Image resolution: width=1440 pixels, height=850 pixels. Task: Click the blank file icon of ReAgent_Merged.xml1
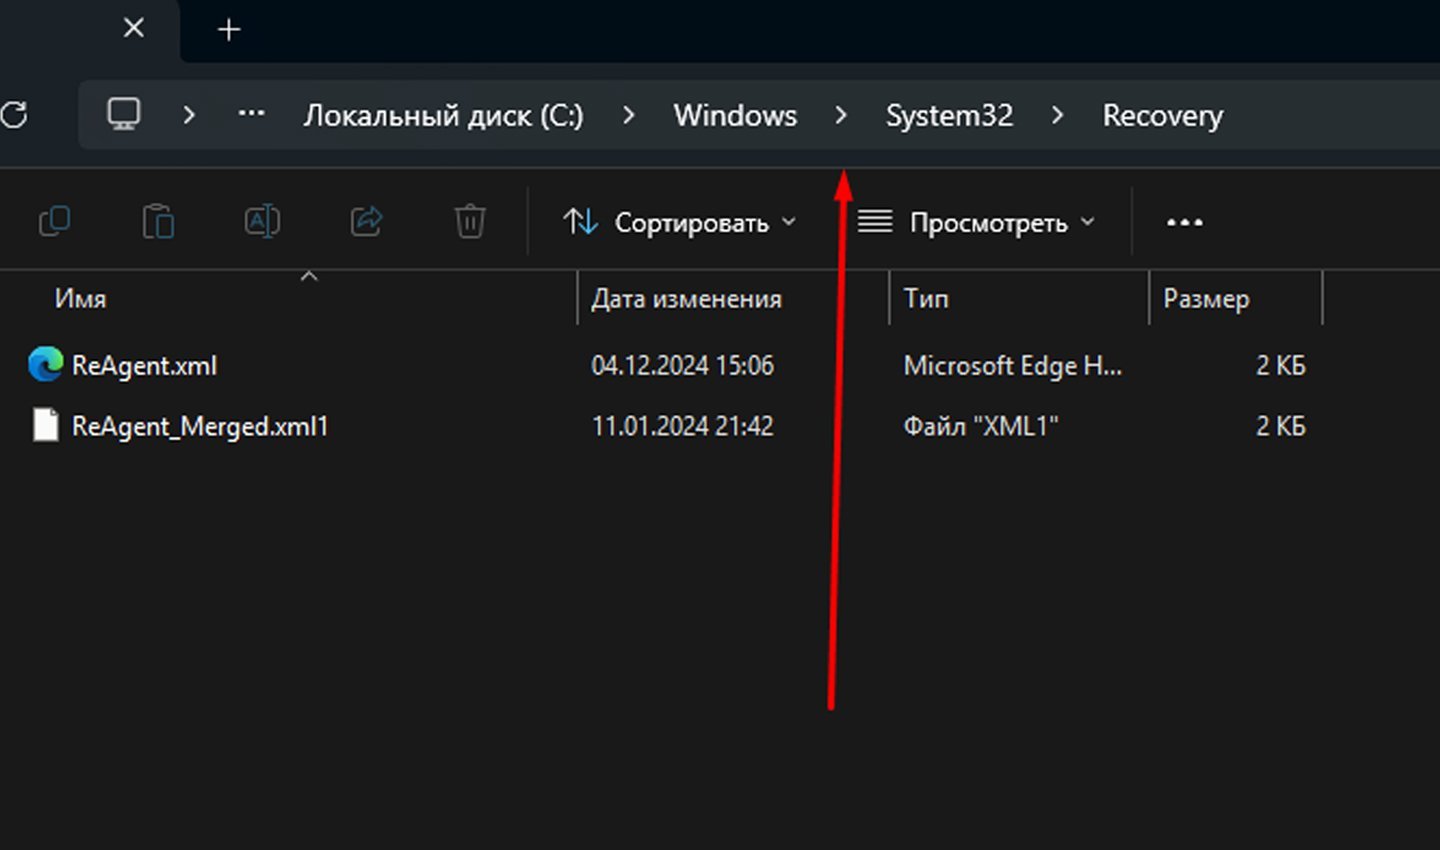pos(45,424)
